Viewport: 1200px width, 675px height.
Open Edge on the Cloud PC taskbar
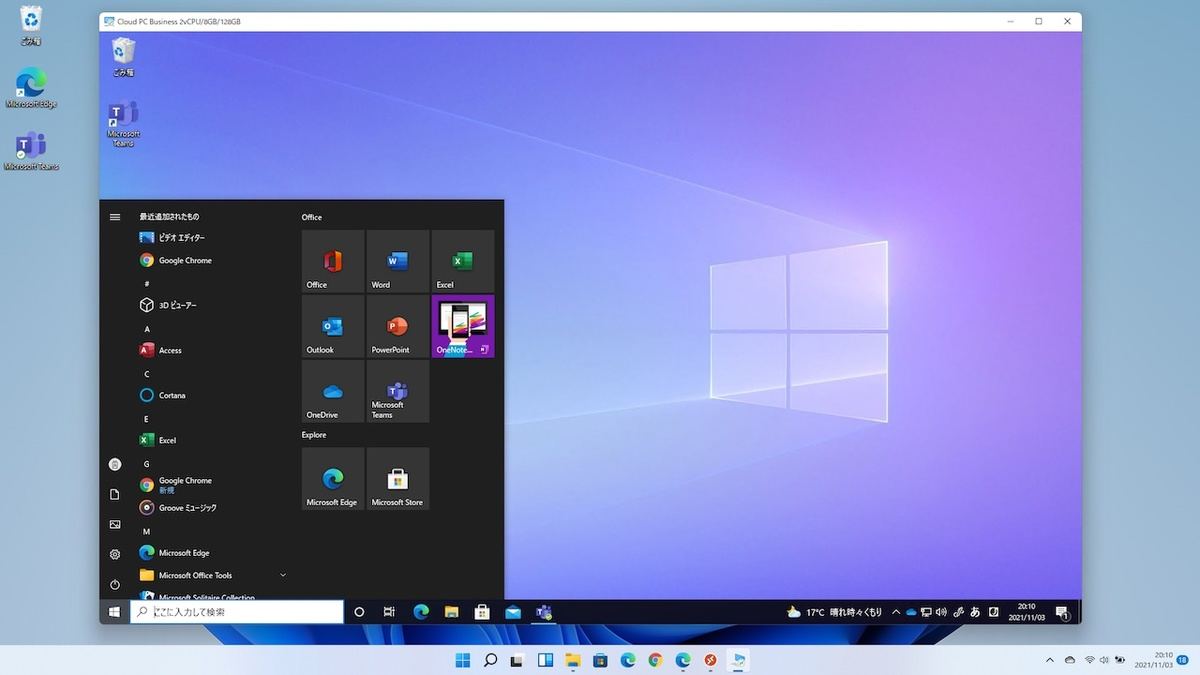click(421, 612)
